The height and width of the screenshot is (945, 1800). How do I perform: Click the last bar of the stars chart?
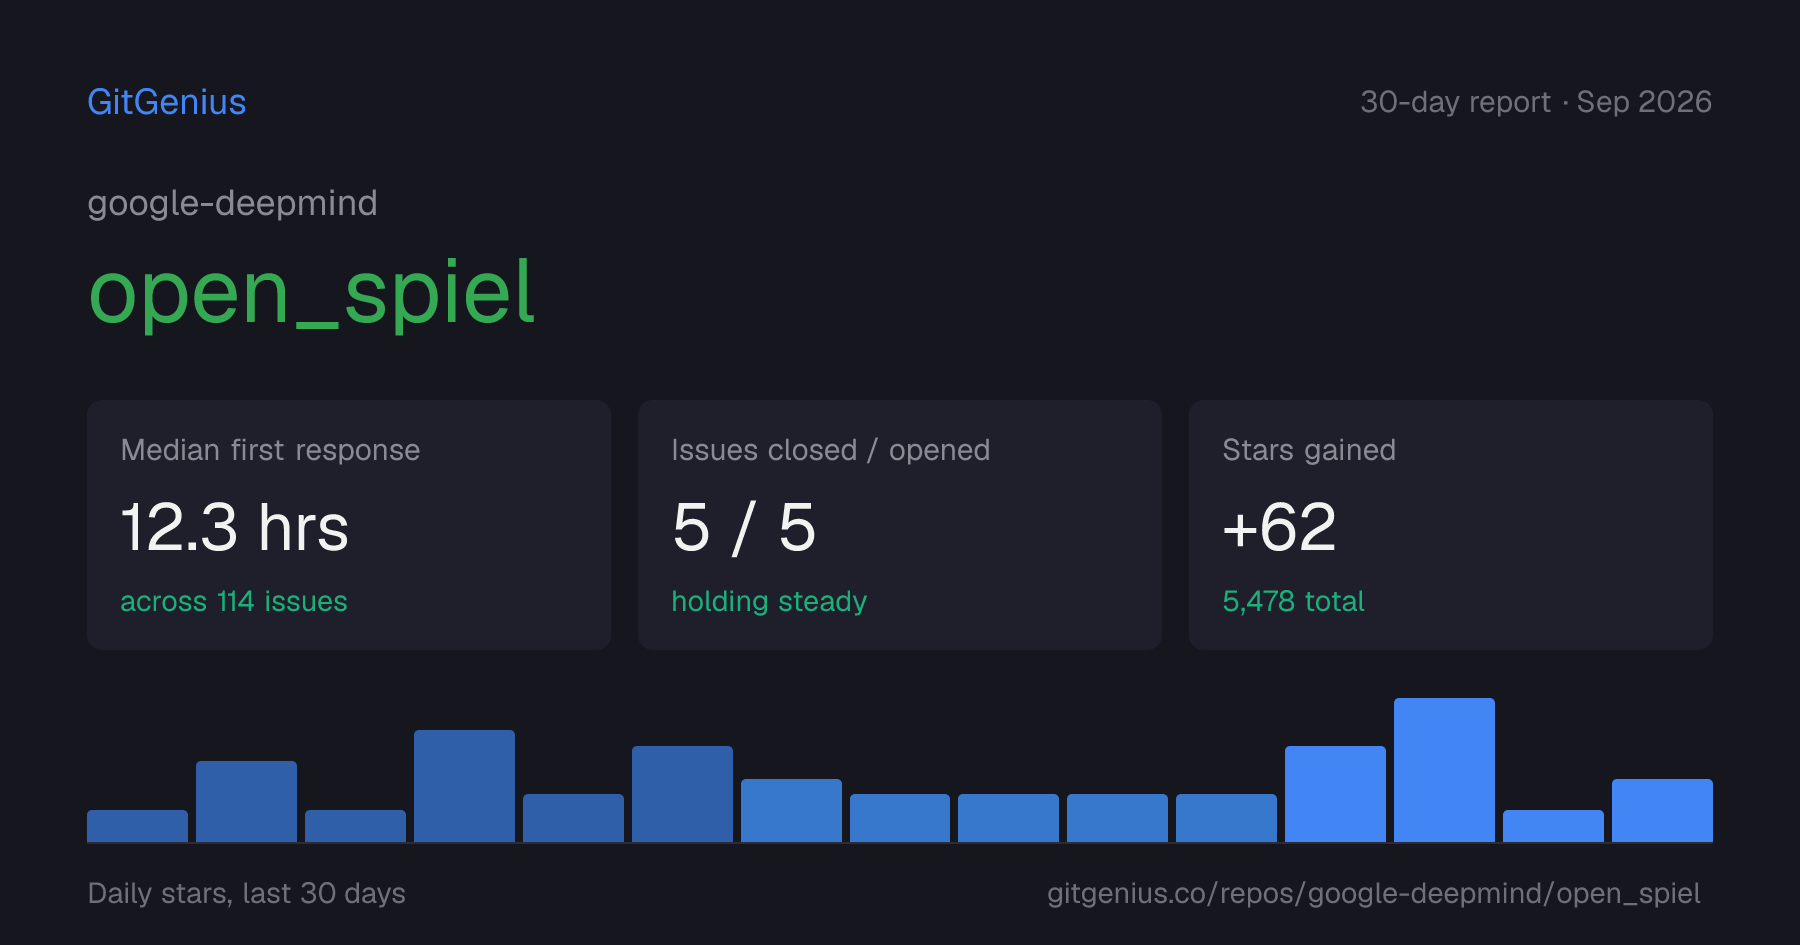[1662, 810]
